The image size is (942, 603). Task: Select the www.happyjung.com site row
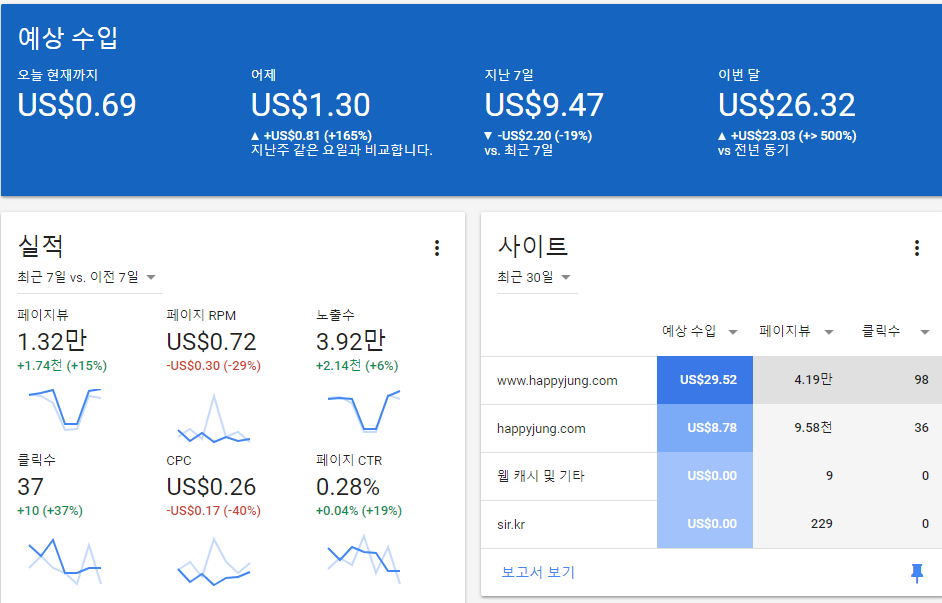tap(557, 380)
